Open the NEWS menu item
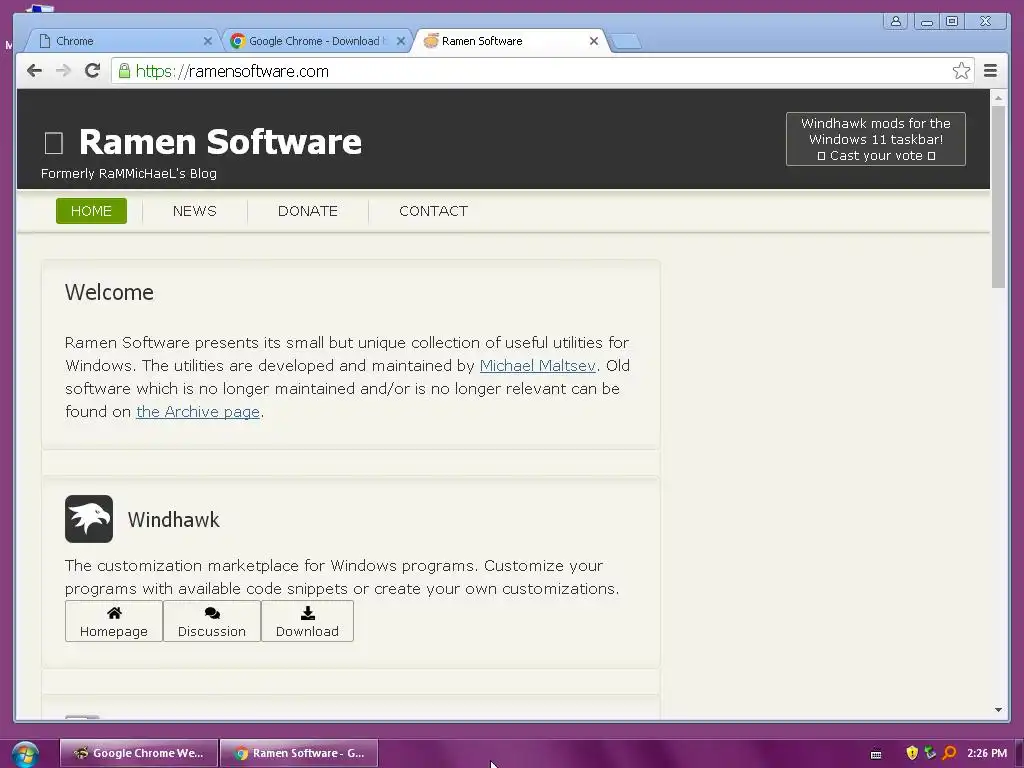 pyautogui.click(x=195, y=211)
